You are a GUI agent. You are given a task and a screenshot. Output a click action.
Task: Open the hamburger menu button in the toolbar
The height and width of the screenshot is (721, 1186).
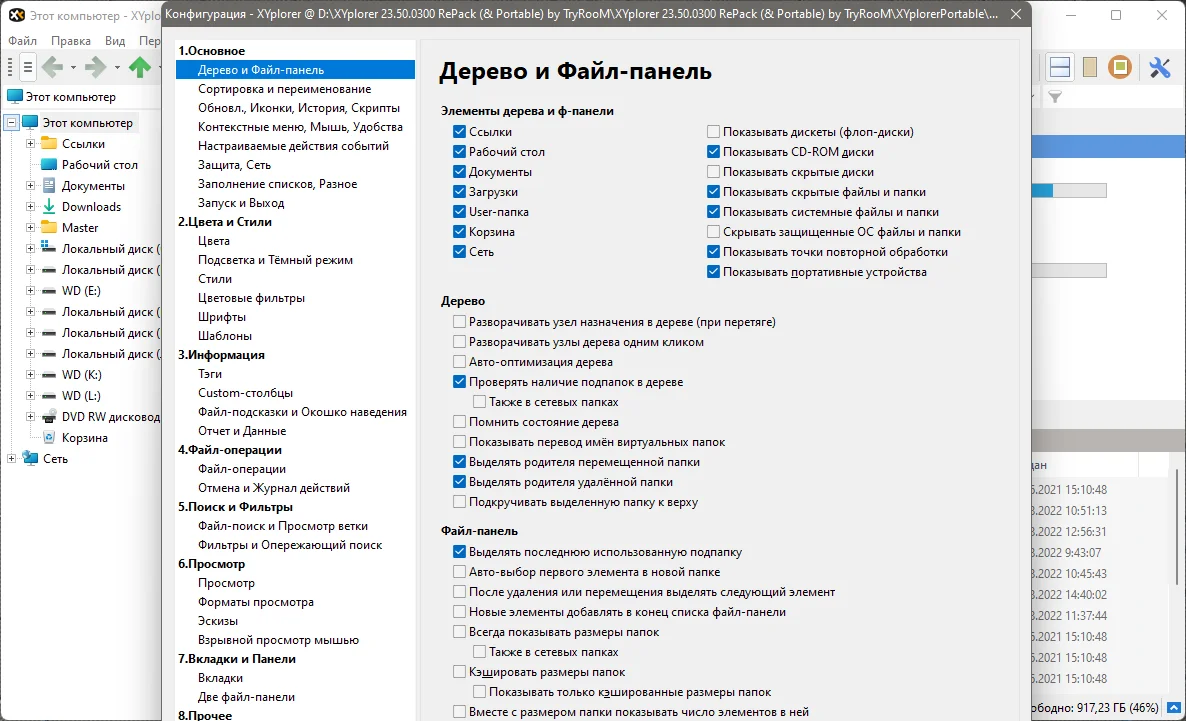coord(28,67)
